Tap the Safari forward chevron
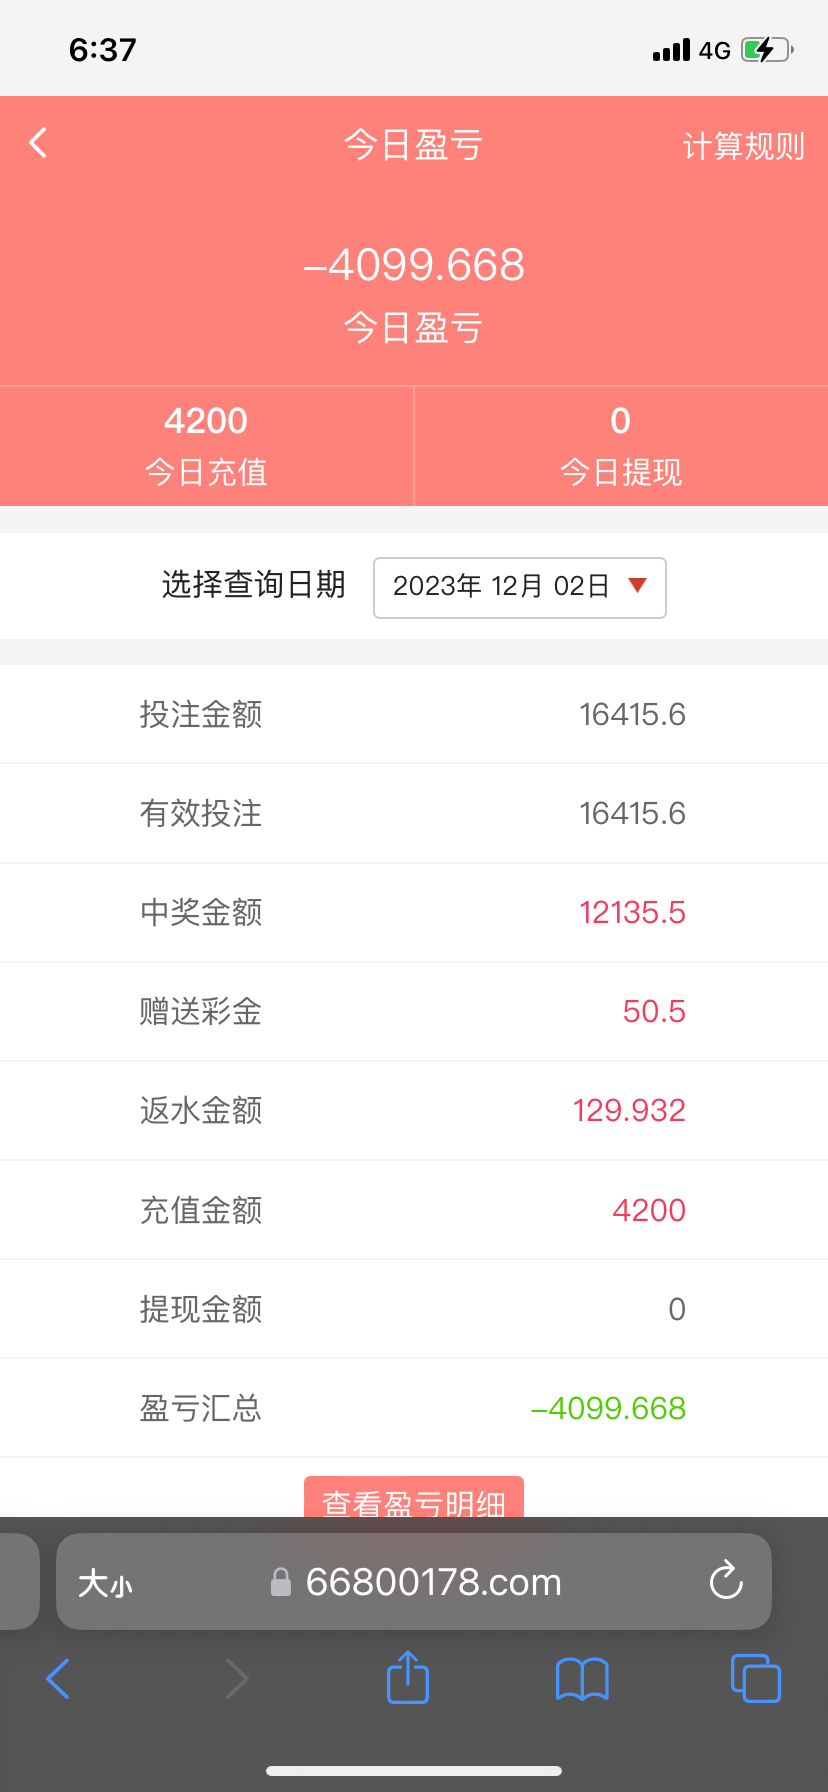Image resolution: width=828 pixels, height=1792 pixels. 236,1678
